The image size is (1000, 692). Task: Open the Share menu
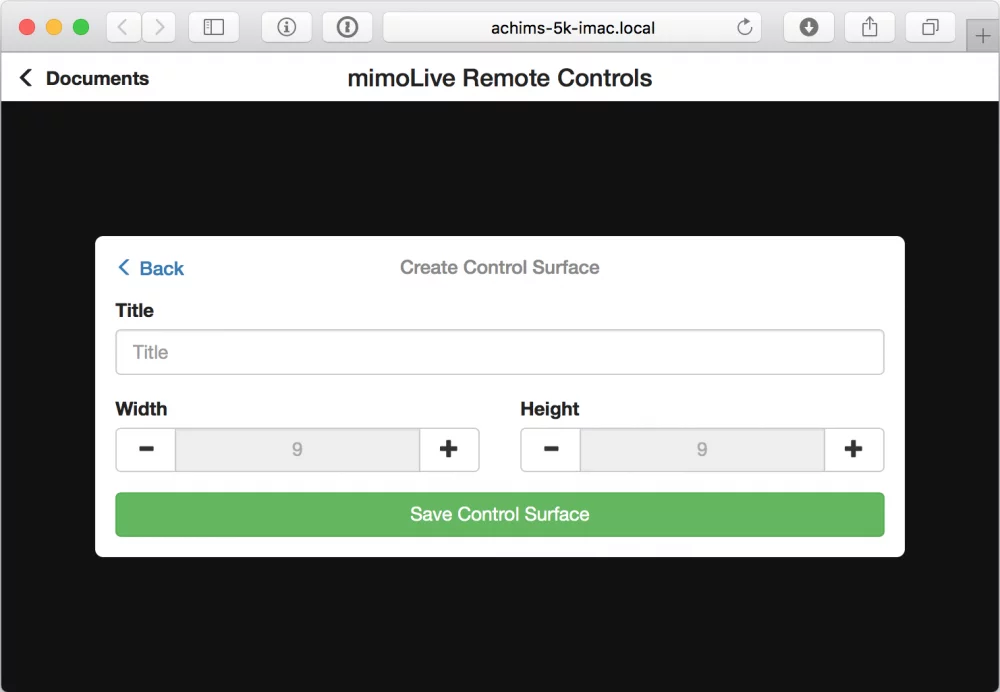coord(870,27)
